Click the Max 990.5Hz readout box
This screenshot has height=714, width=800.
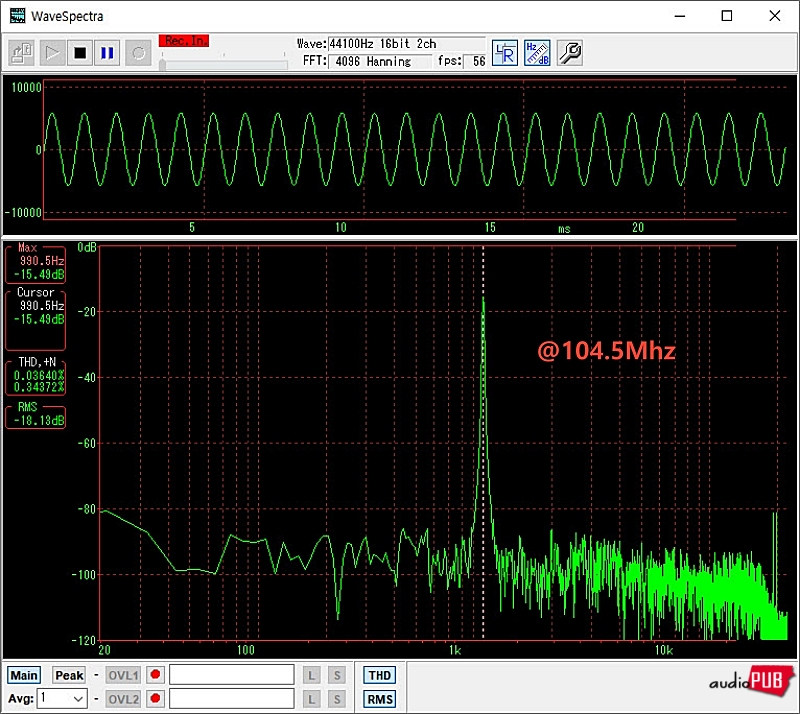point(35,264)
